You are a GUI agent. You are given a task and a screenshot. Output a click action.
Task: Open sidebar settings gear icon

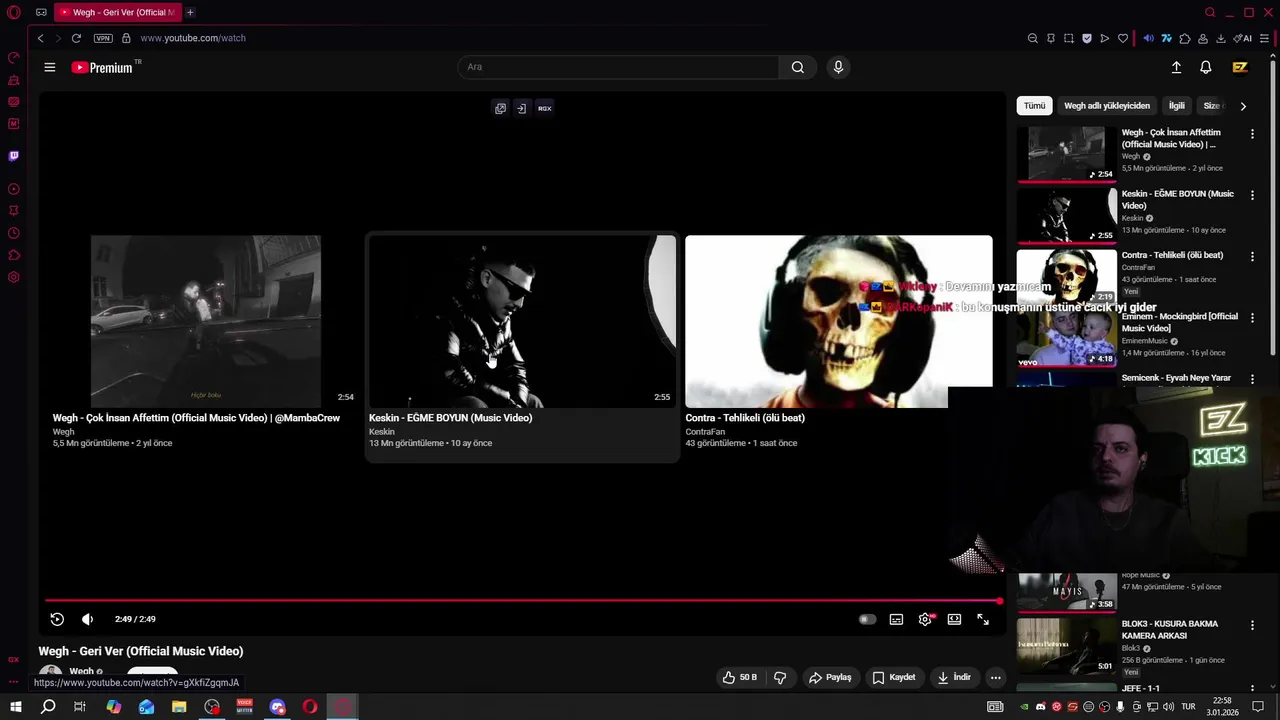tap(13, 277)
